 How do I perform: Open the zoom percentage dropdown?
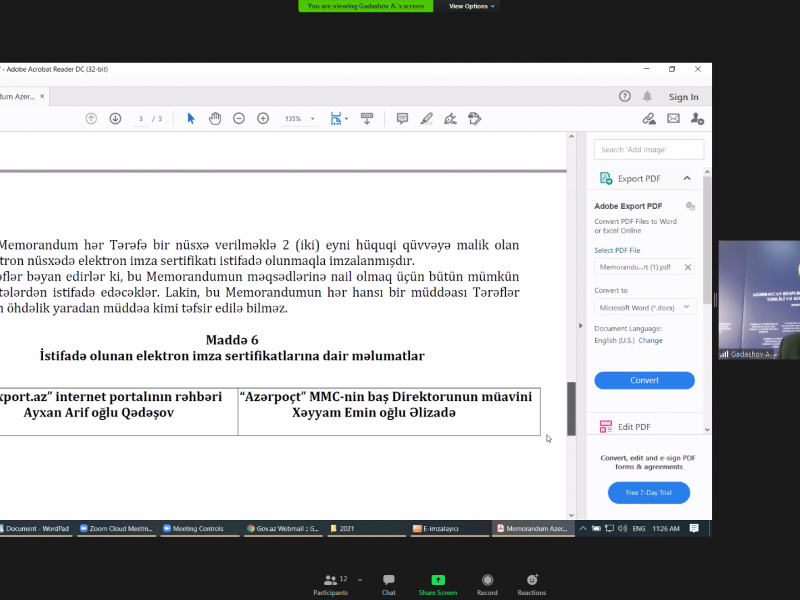pyautogui.click(x=312, y=119)
